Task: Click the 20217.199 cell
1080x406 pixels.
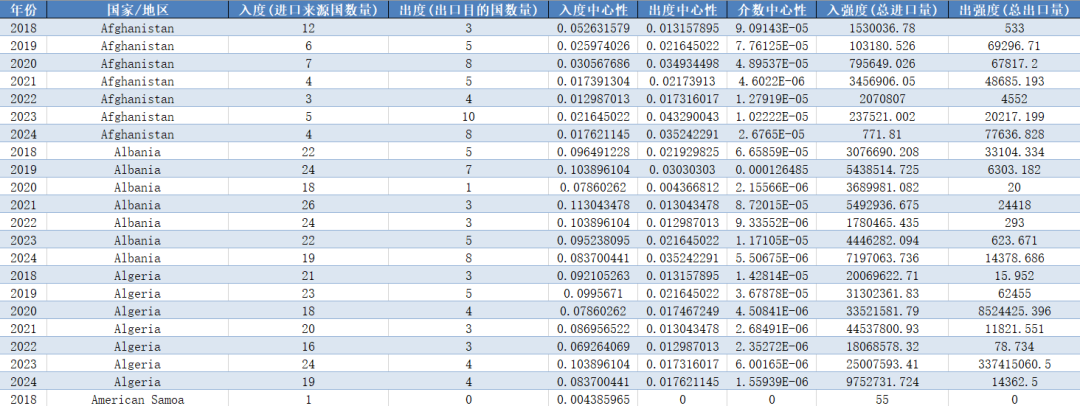Action: 1014,116
